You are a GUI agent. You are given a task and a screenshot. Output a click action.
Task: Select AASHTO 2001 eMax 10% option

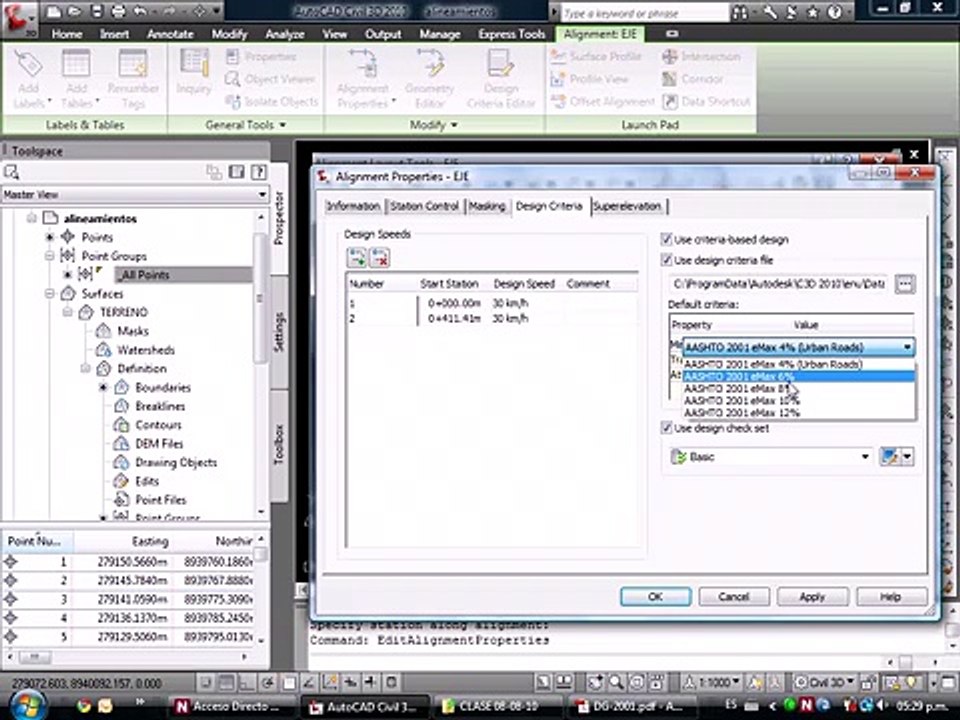point(799,401)
